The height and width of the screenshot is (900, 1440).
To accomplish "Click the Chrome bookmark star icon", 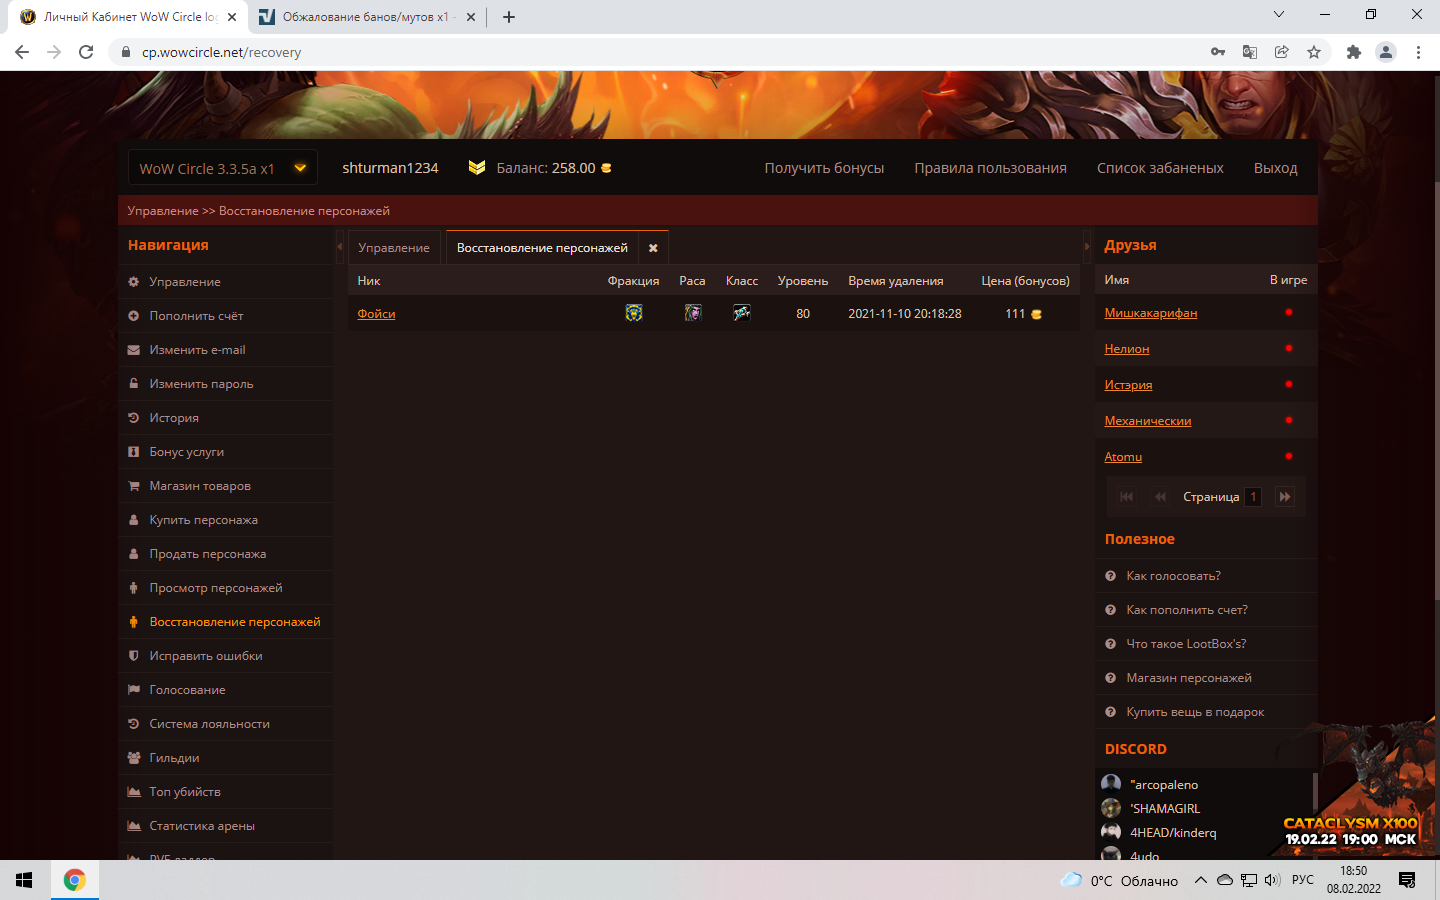I will pyautogui.click(x=1314, y=52).
